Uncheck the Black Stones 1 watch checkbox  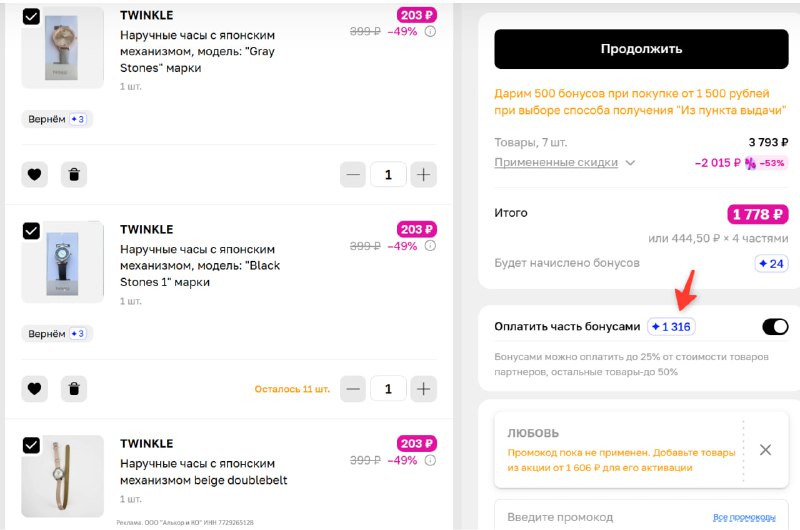[x=31, y=231]
